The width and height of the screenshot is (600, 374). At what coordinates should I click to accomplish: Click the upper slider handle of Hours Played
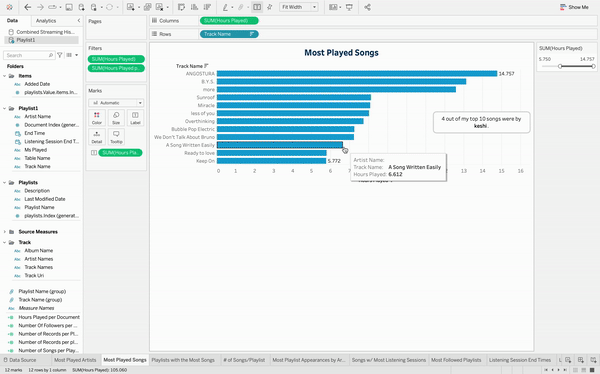coord(593,66)
